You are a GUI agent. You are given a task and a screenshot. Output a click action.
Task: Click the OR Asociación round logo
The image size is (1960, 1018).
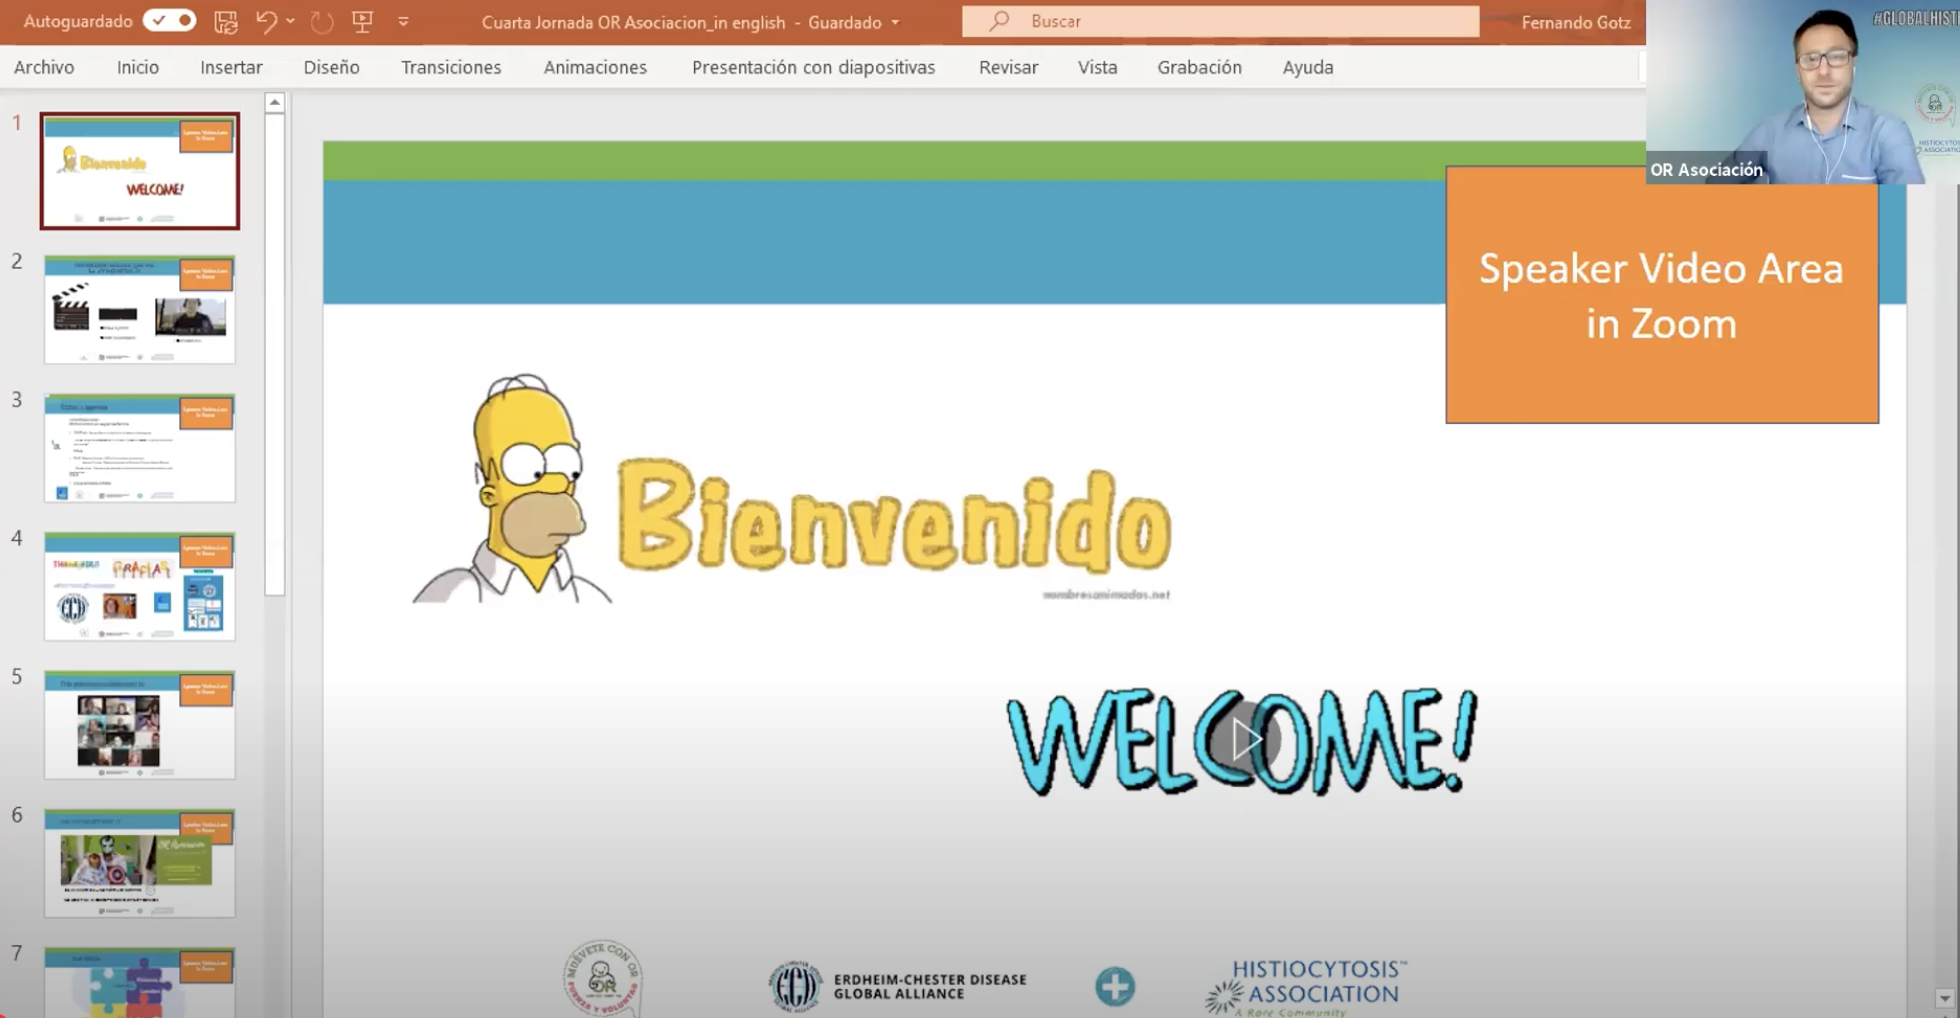(x=602, y=980)
